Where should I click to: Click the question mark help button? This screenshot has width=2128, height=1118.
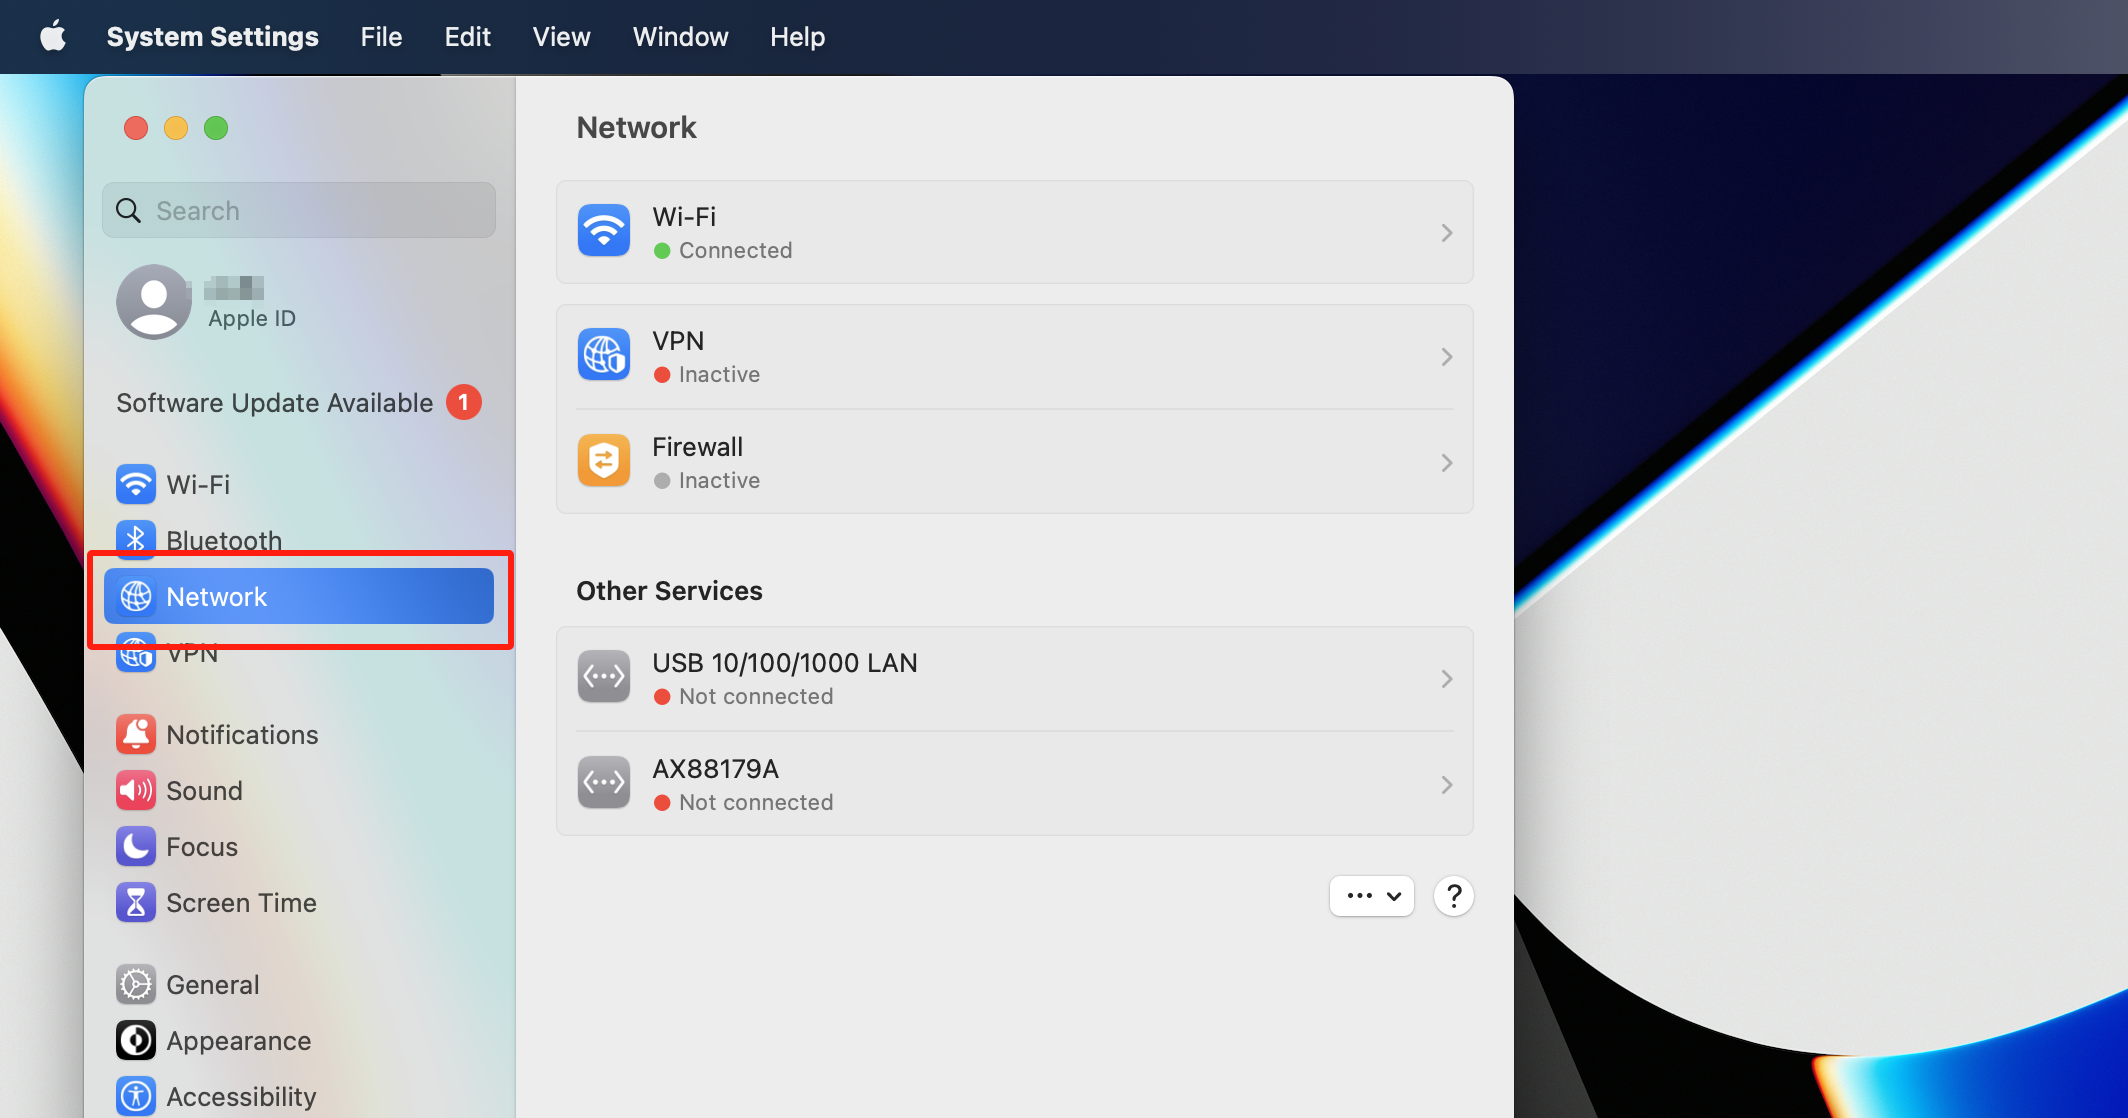[1454, 896]
